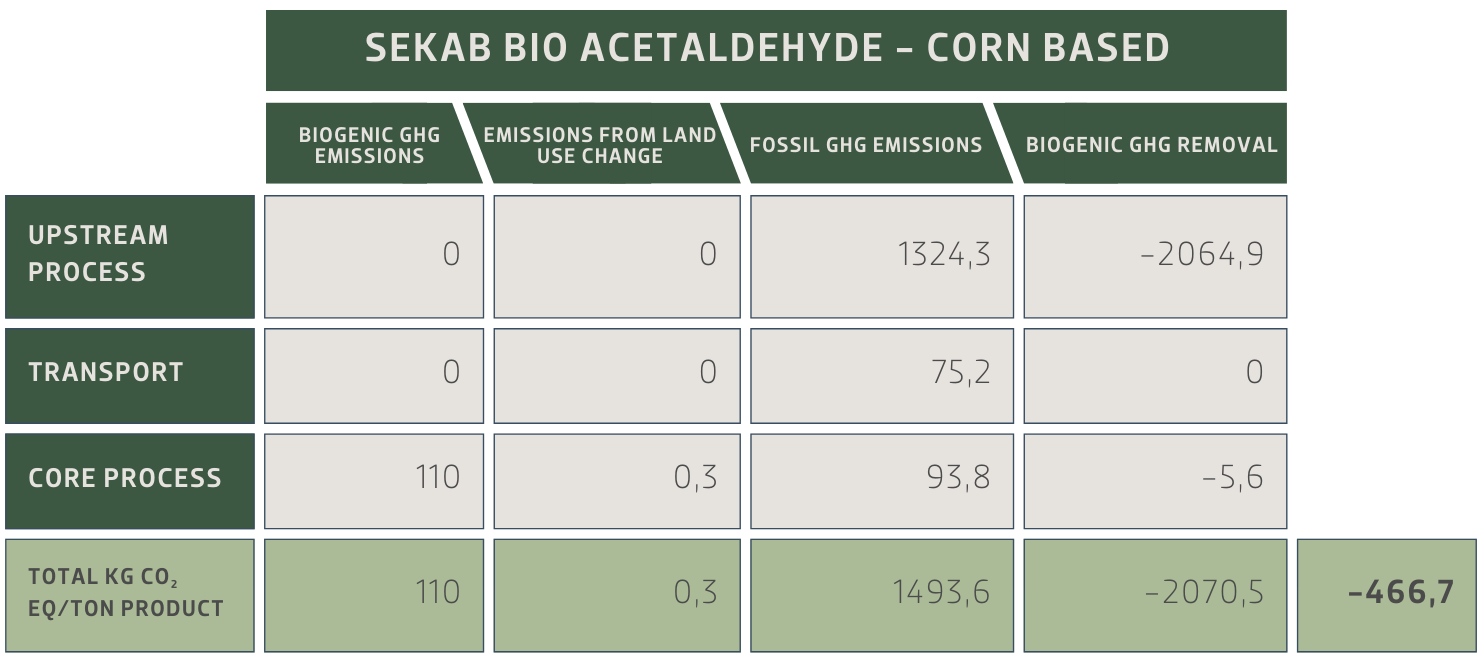Click the bold -466,7 net total cell
The width and height of the screenshot is (1482, 655).
coord(1386,594)
